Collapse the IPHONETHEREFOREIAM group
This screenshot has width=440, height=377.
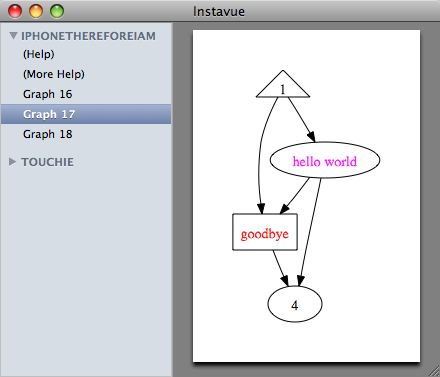pyautogui.click(x=13, y=35)
